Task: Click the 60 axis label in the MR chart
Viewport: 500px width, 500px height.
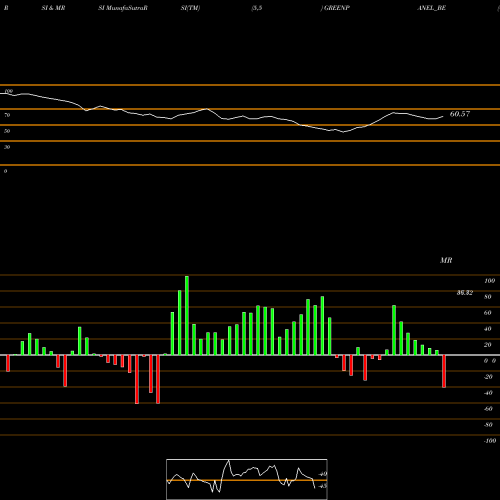Action: click(x=488, y=313)
